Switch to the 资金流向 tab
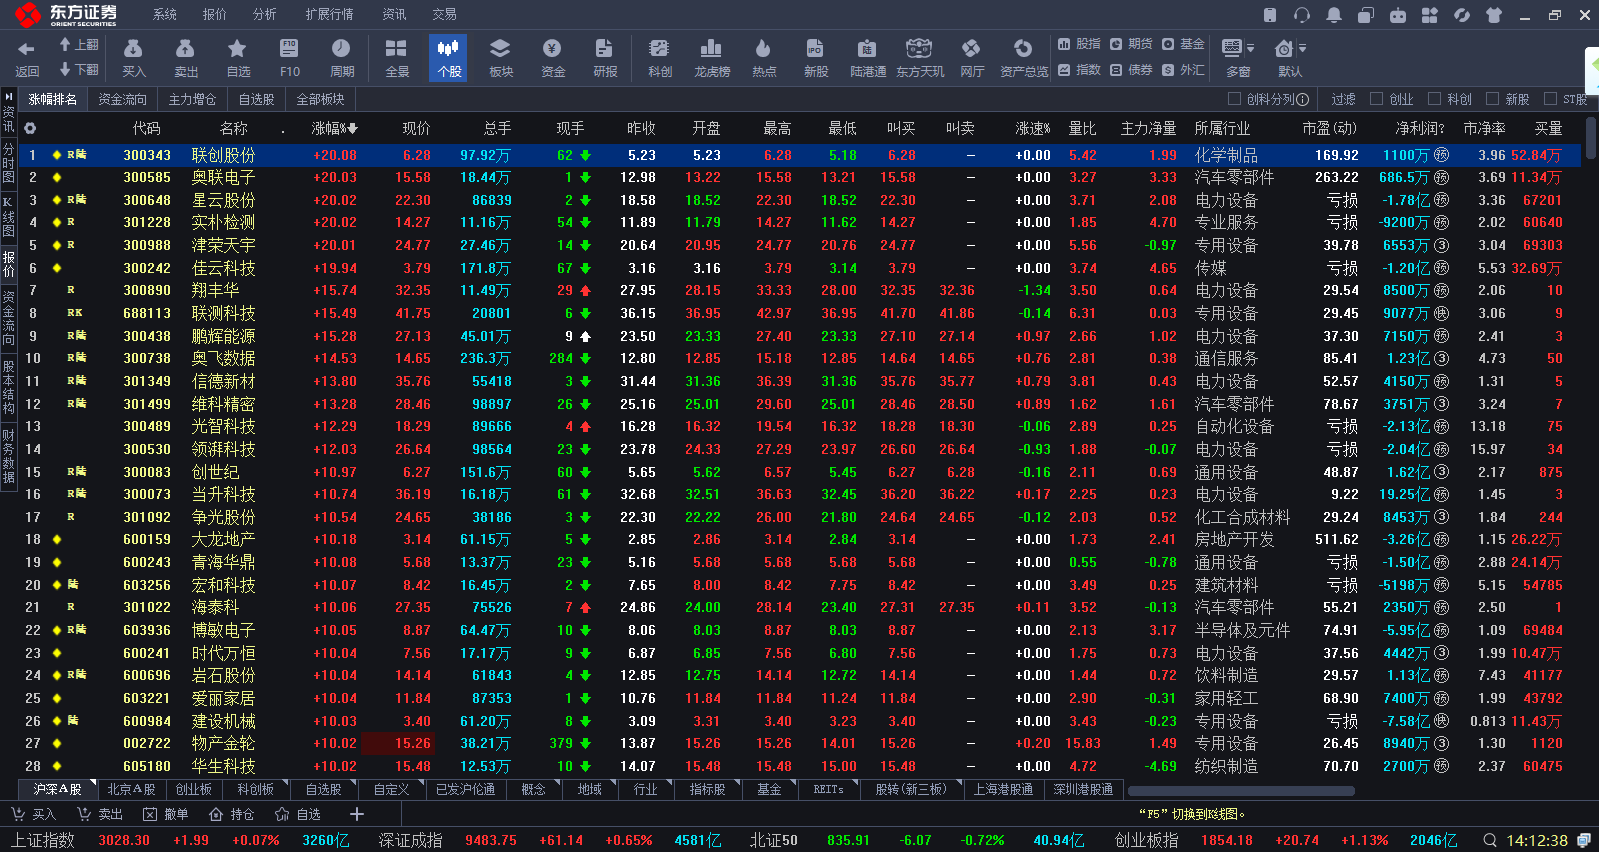The width and height of the screenshot is (1599, 852). coord(122,99)
